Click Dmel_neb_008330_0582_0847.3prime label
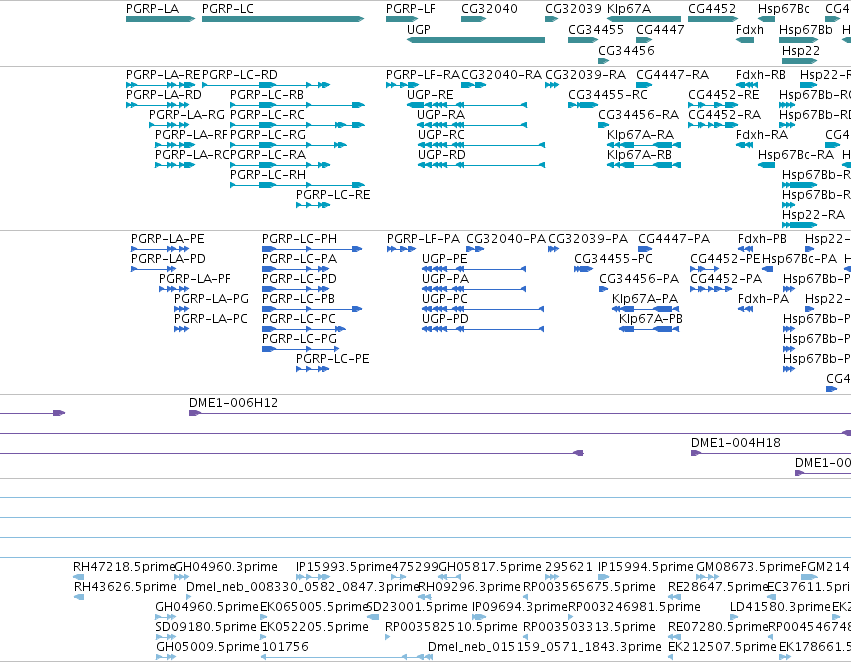Screen dimensions: 851x662 302,587
